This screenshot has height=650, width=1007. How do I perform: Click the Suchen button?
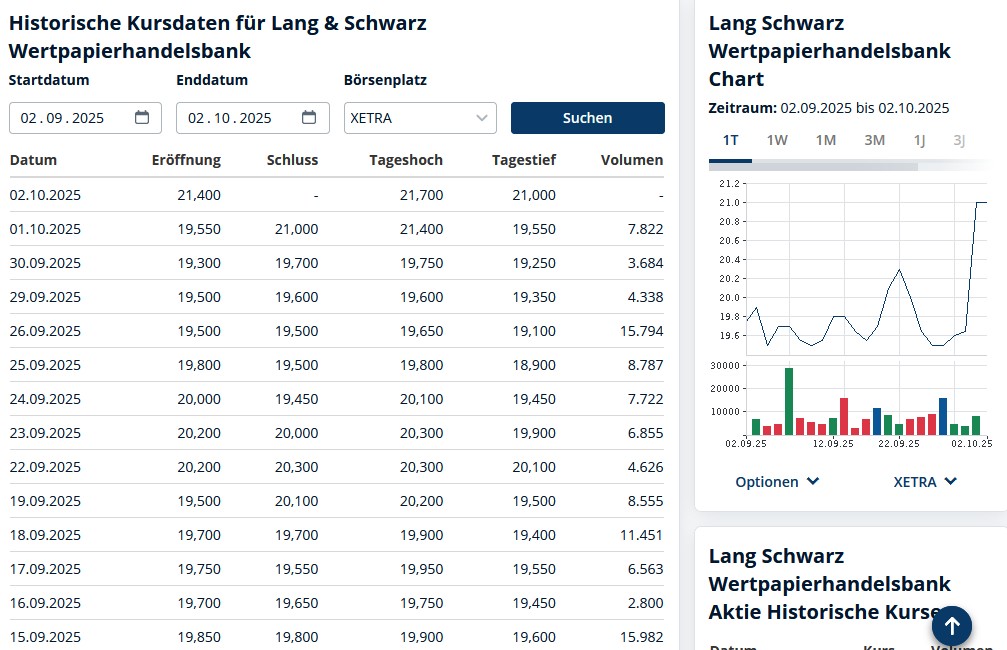click(587, 117)
